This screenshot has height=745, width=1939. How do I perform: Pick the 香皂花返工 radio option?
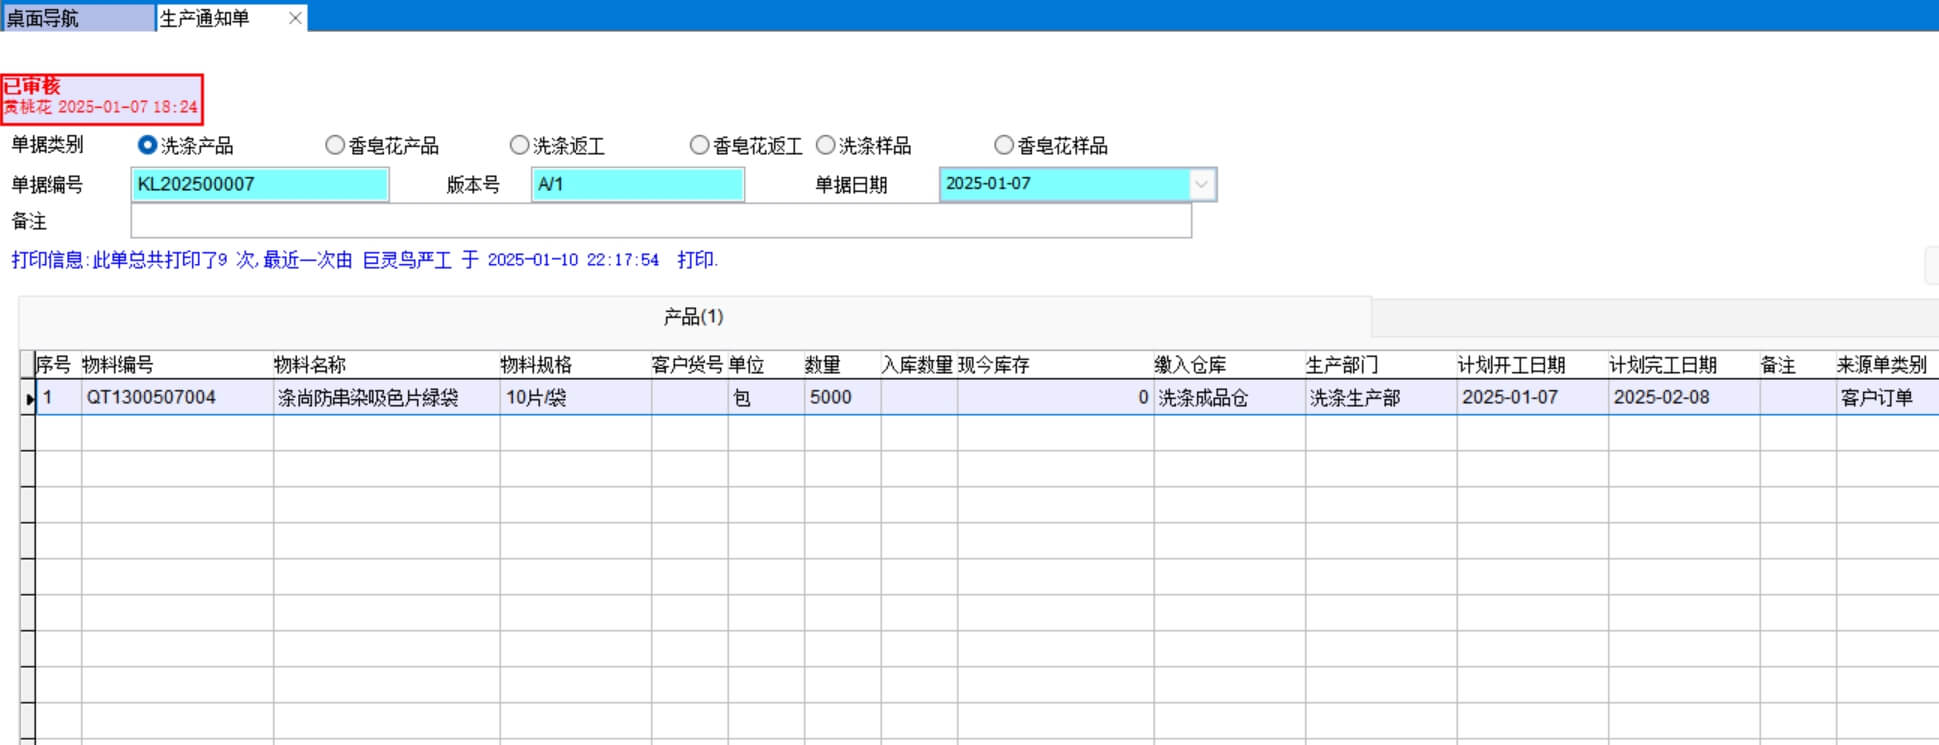pyautogui.click(x=699, y=146)
